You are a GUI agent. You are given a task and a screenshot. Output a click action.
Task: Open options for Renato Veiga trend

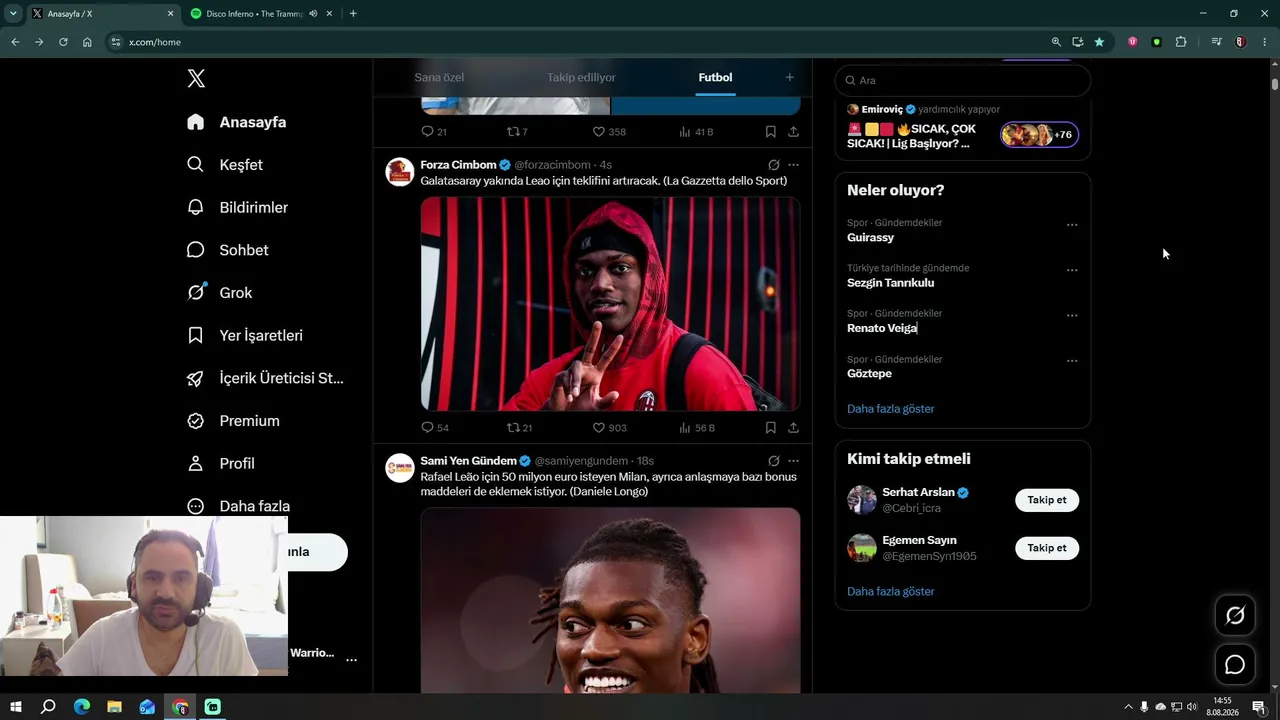tap(1072, 315)
